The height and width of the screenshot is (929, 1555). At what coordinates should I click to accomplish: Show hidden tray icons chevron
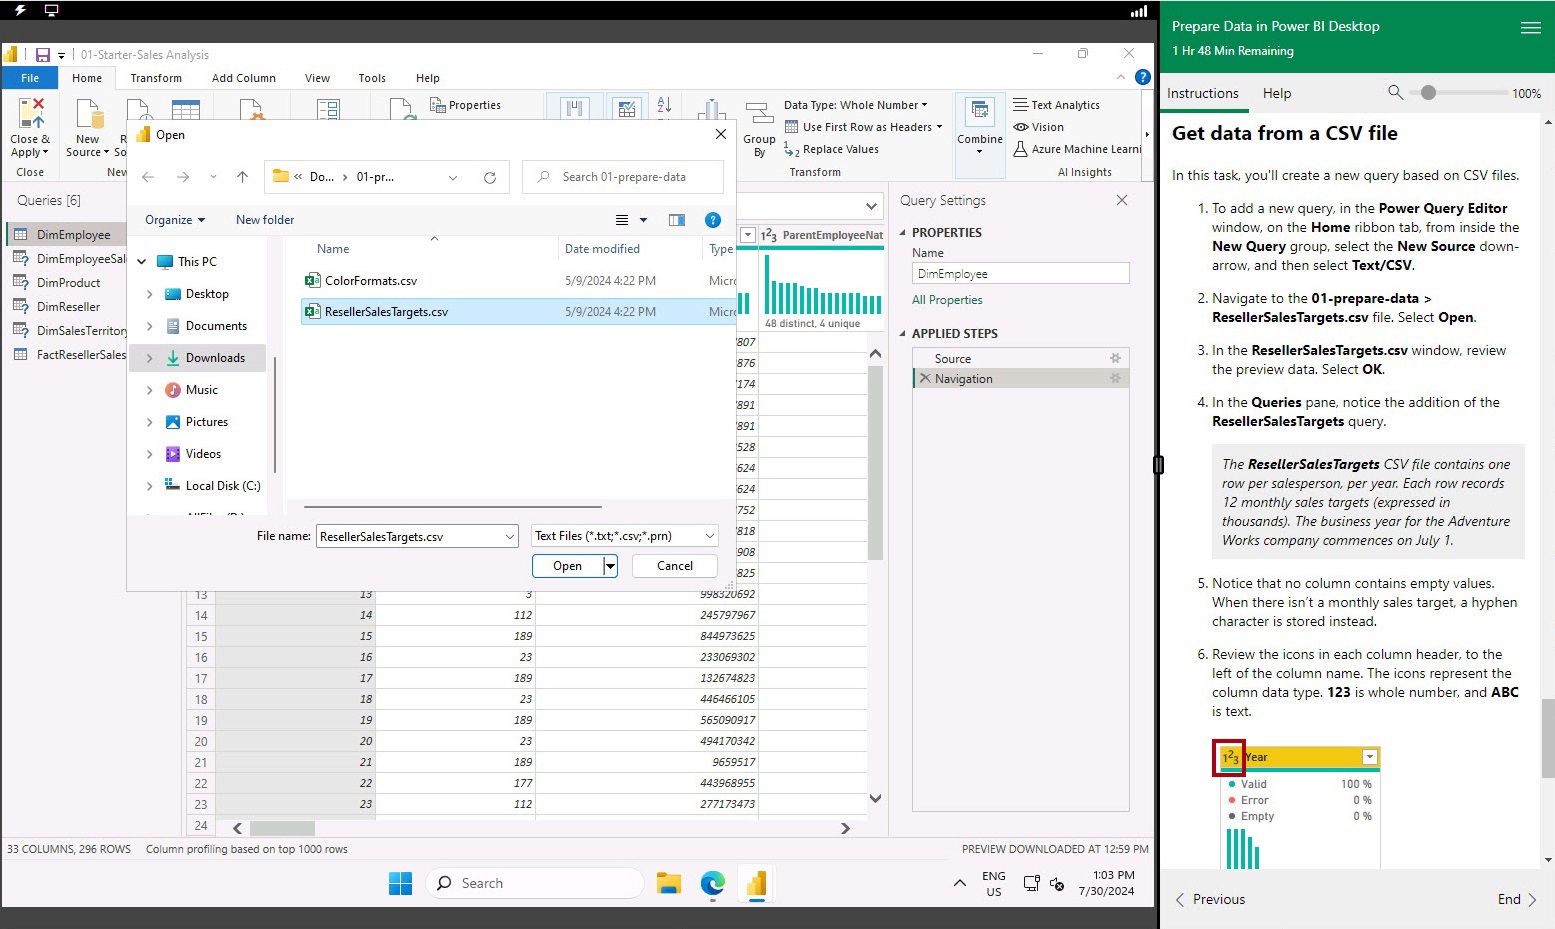(x=960, y=883)
